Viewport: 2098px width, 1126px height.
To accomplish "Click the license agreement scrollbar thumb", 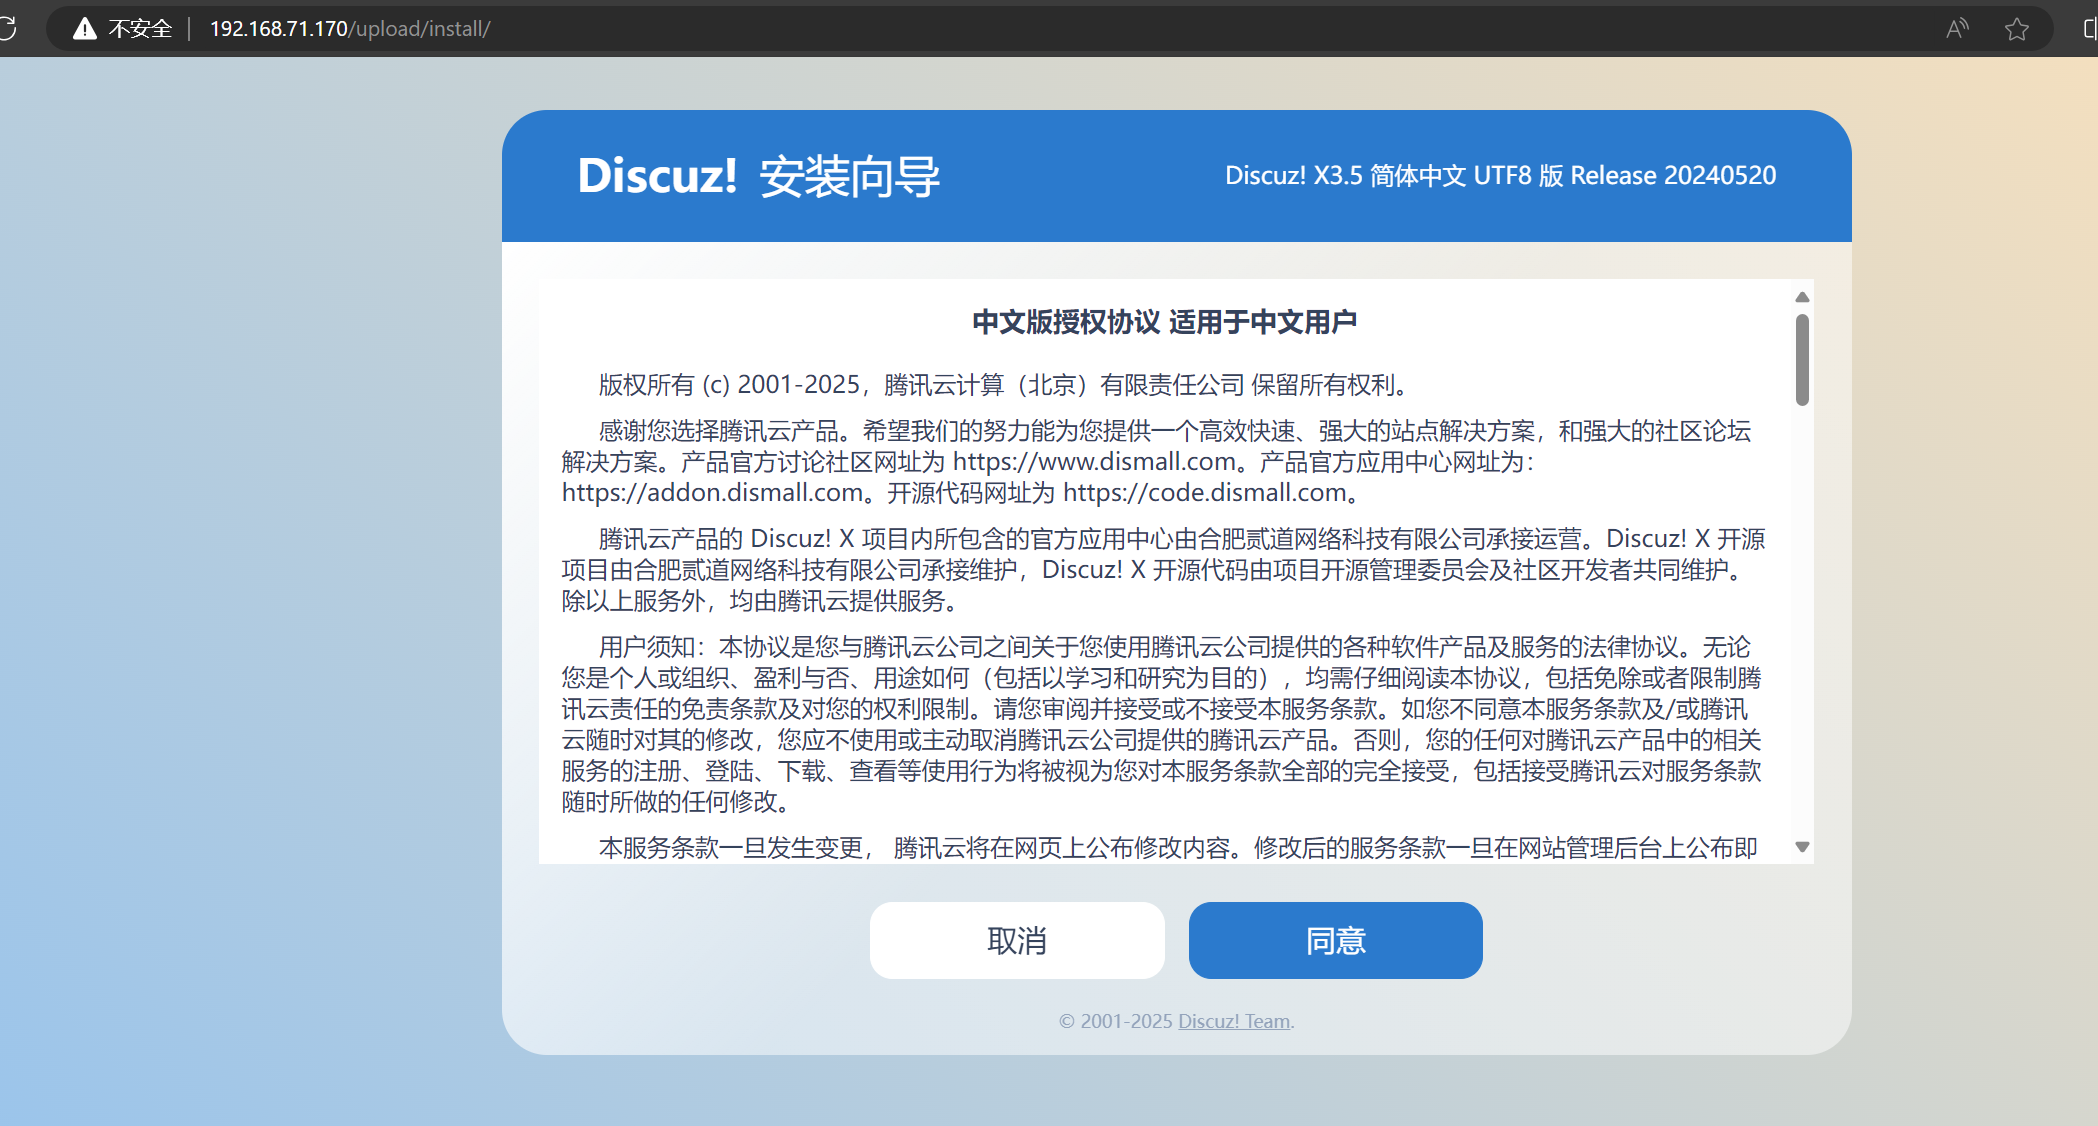I will (1802, 360).
